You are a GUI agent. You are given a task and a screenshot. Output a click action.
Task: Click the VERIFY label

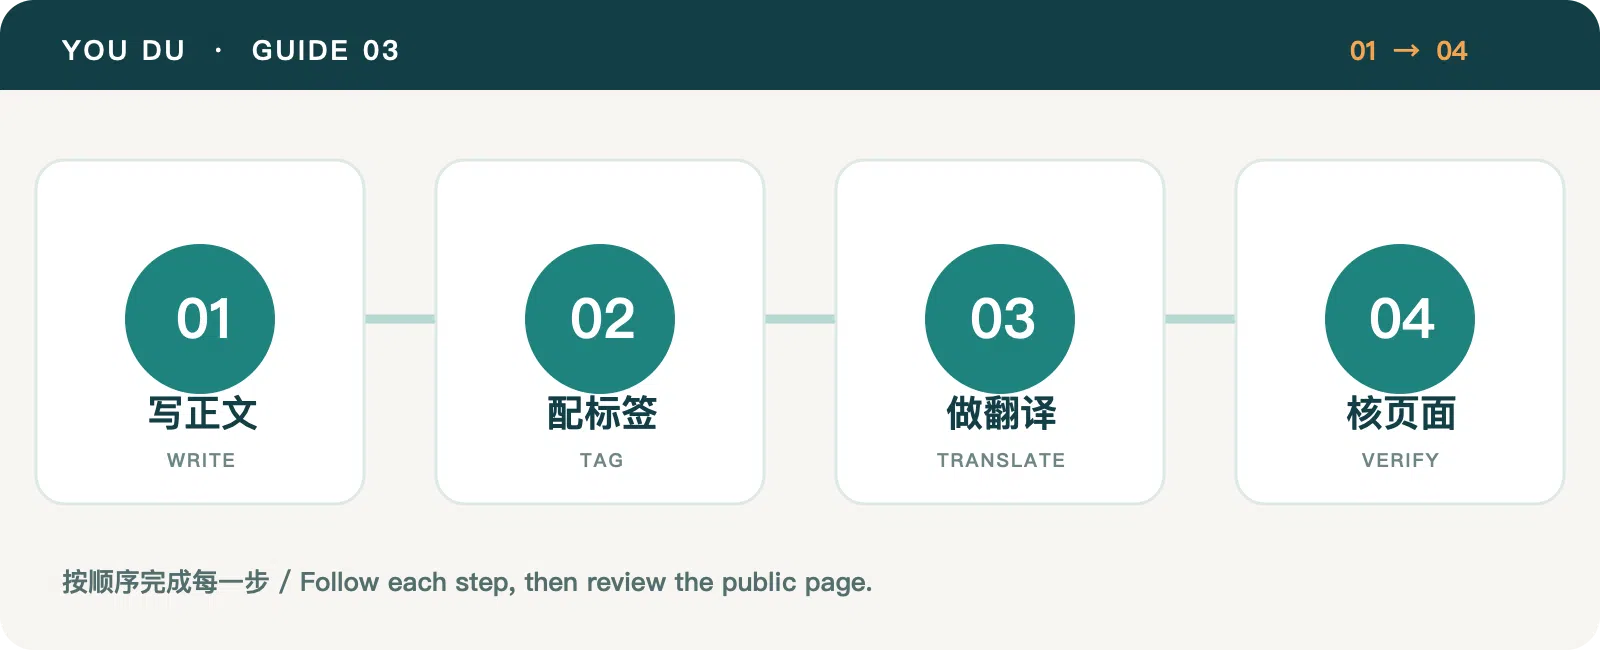1400,460
